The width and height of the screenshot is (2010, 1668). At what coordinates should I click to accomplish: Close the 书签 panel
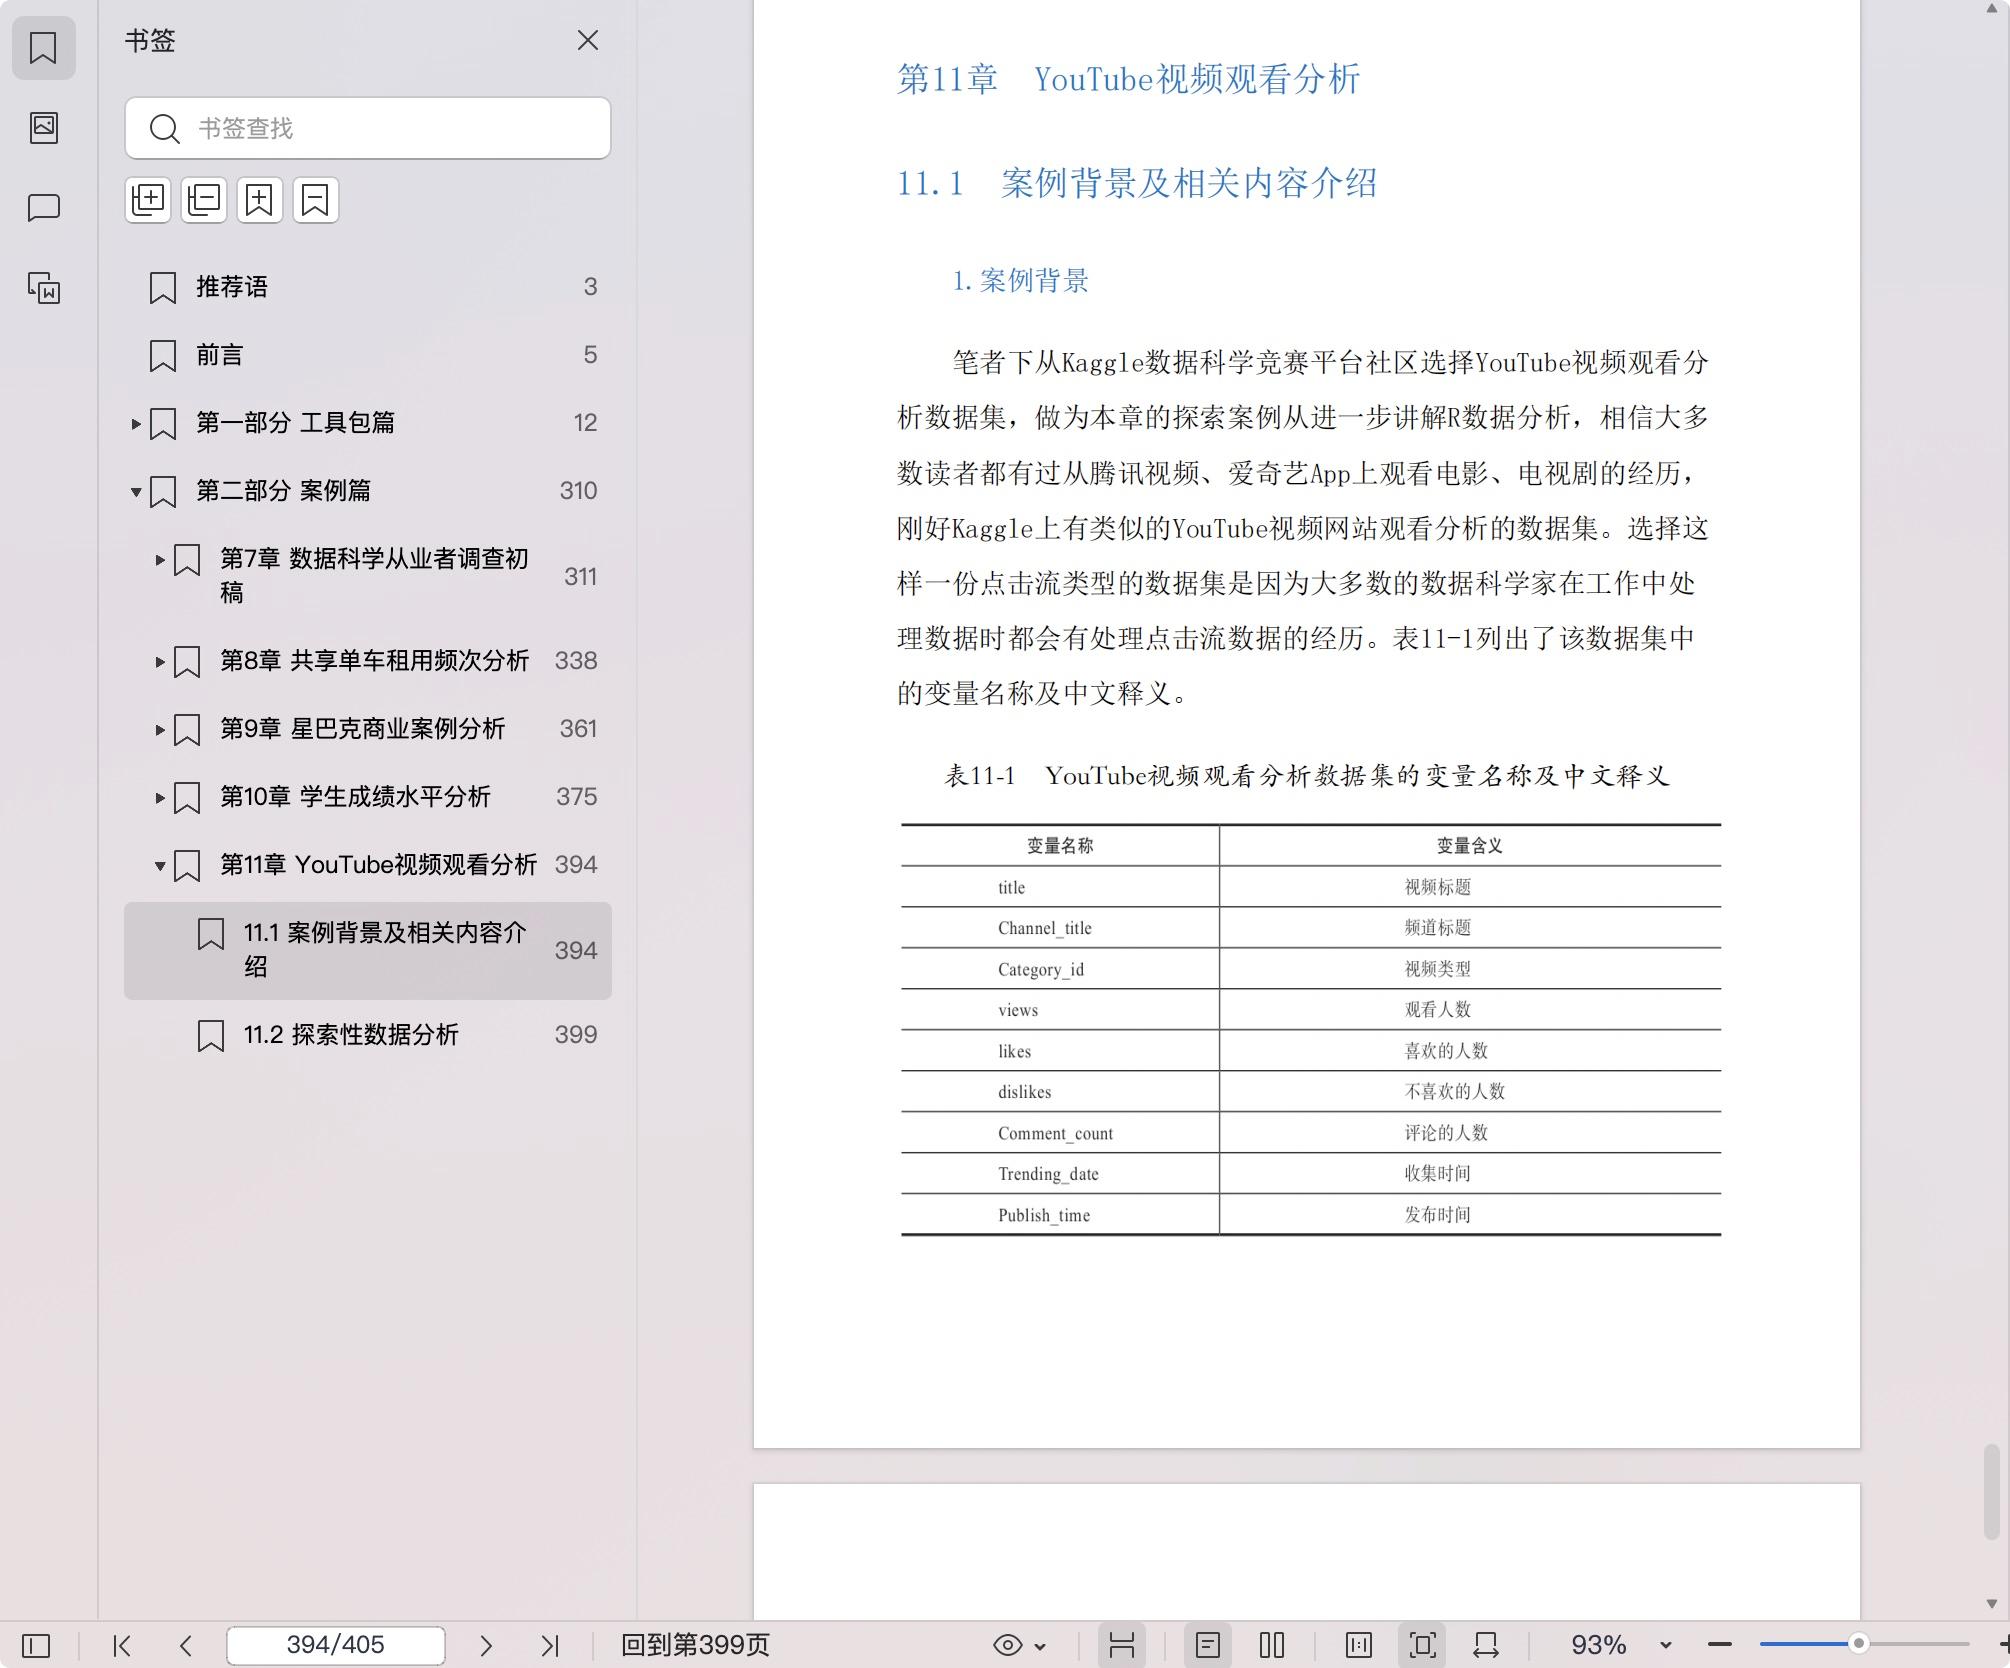click(x=588, y=40)
